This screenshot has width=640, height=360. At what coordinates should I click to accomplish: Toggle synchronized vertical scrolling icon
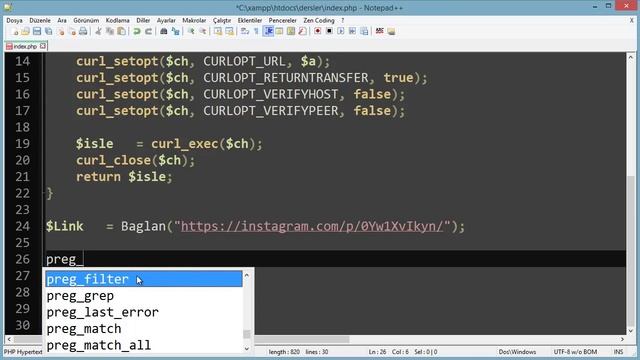218,31
